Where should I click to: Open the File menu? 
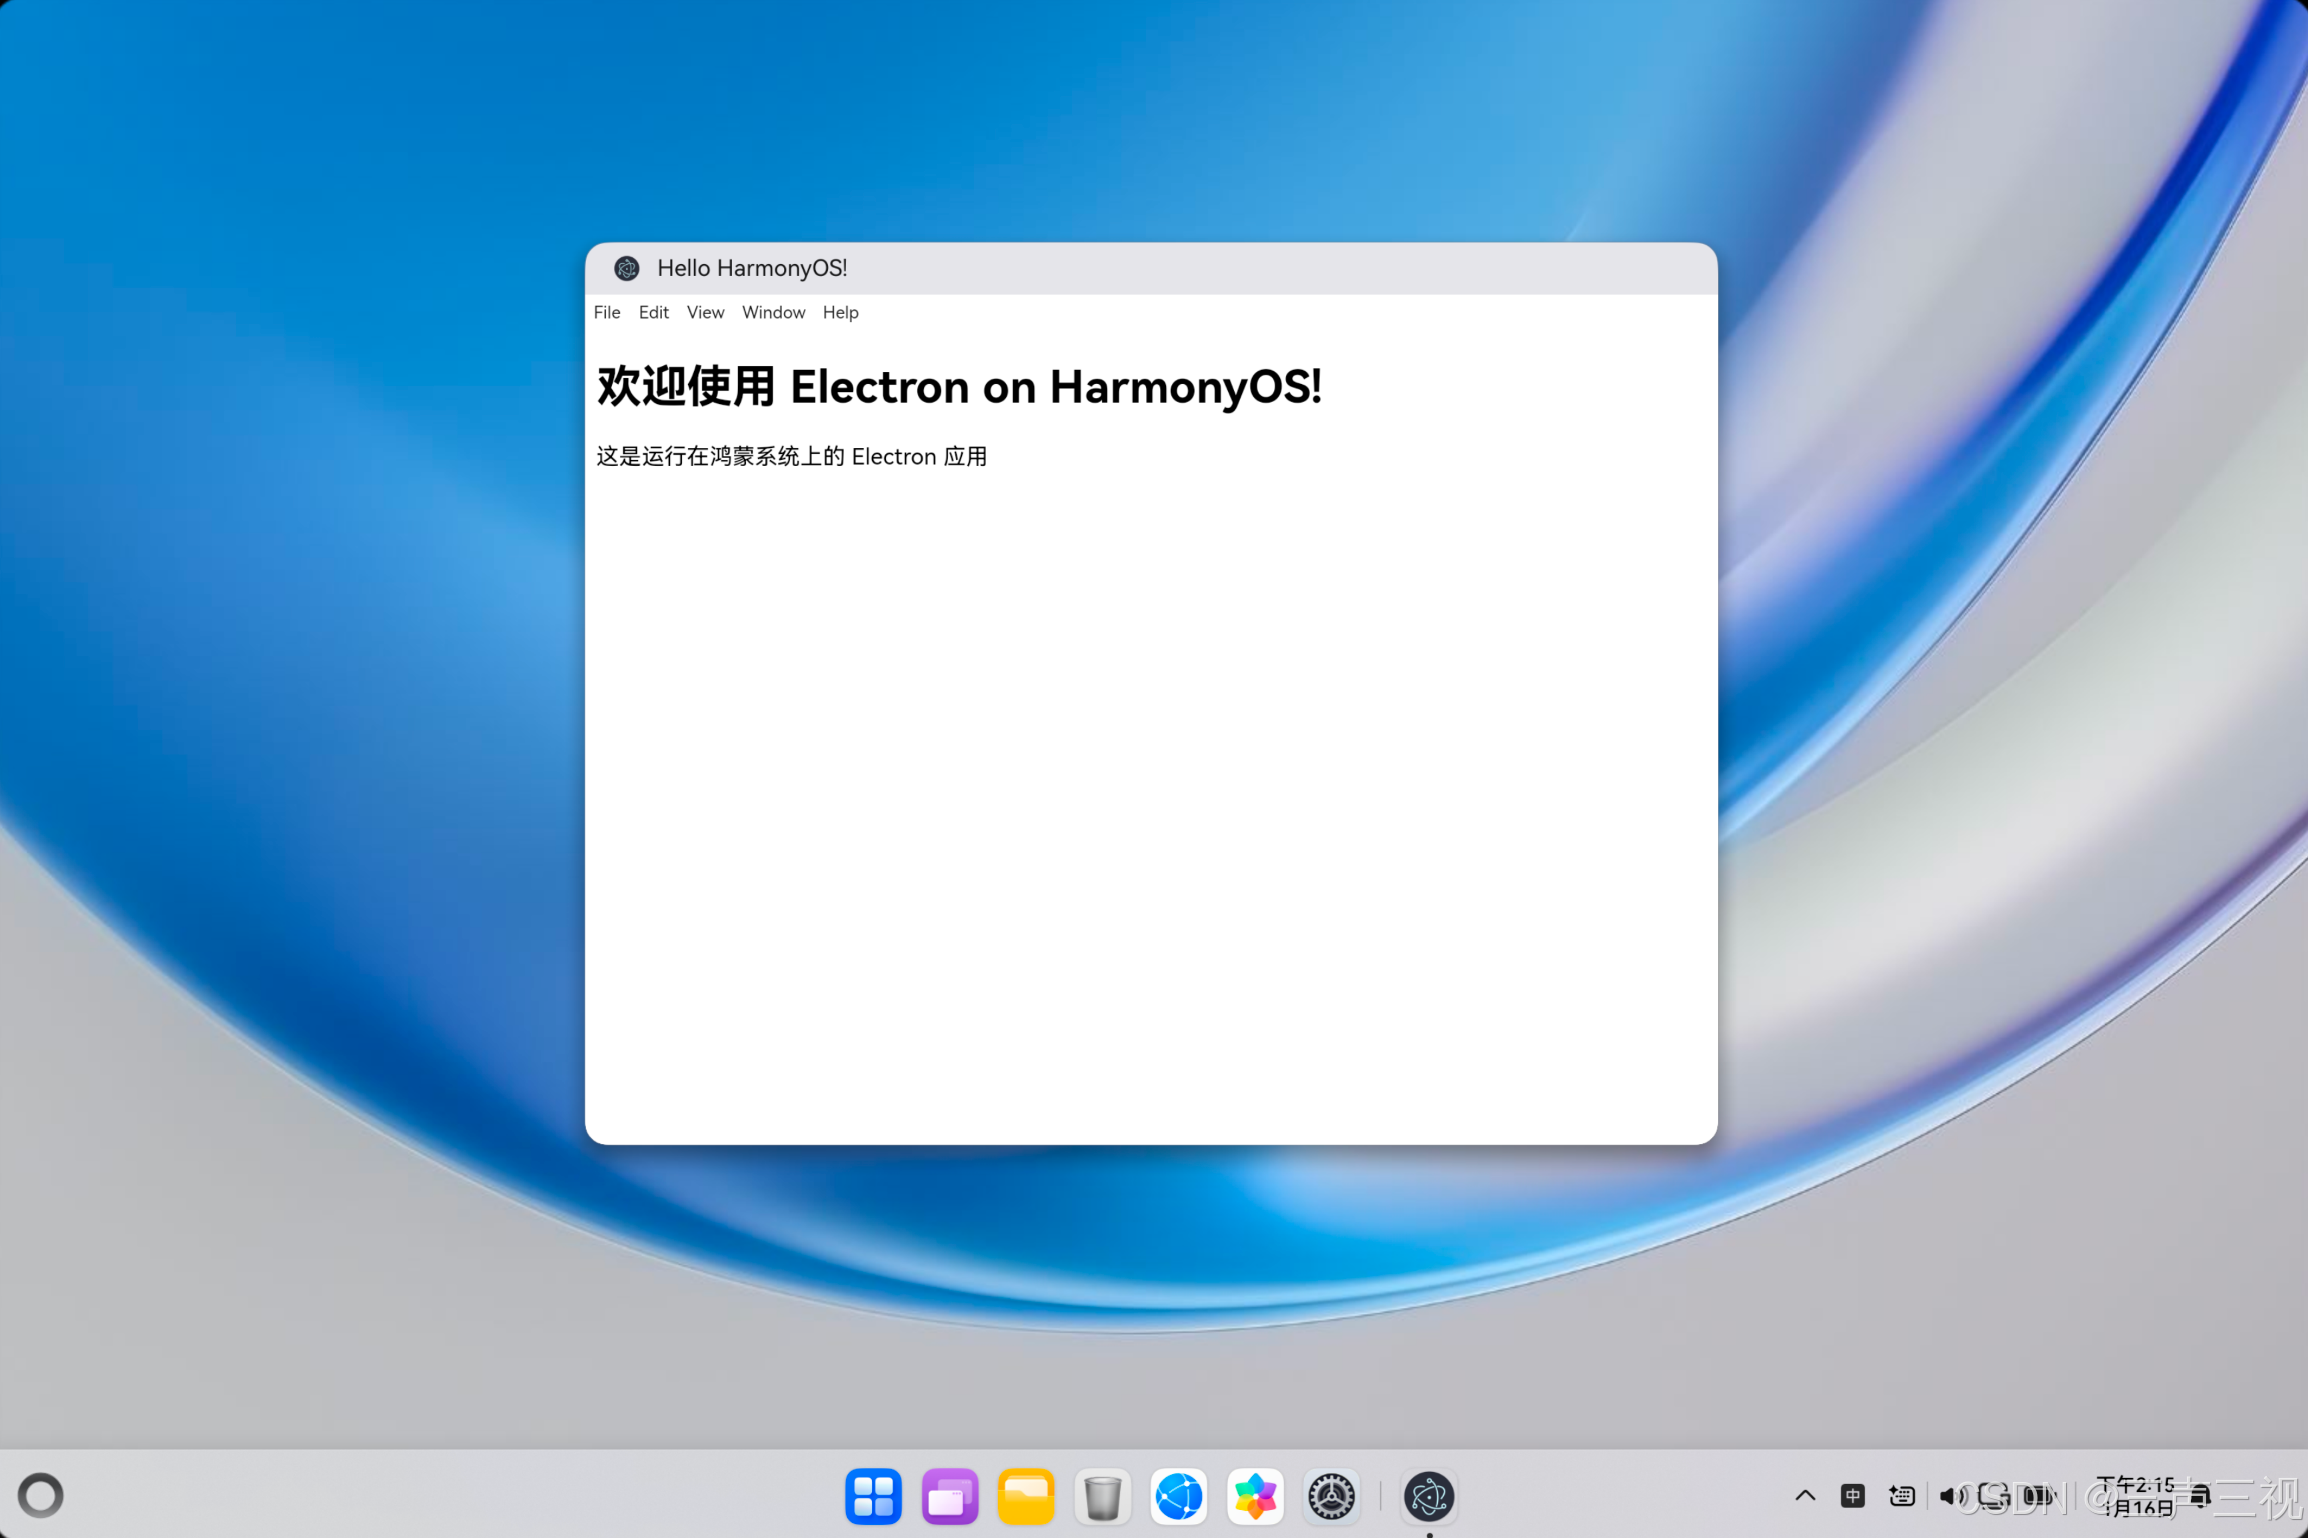pos(606,312)
